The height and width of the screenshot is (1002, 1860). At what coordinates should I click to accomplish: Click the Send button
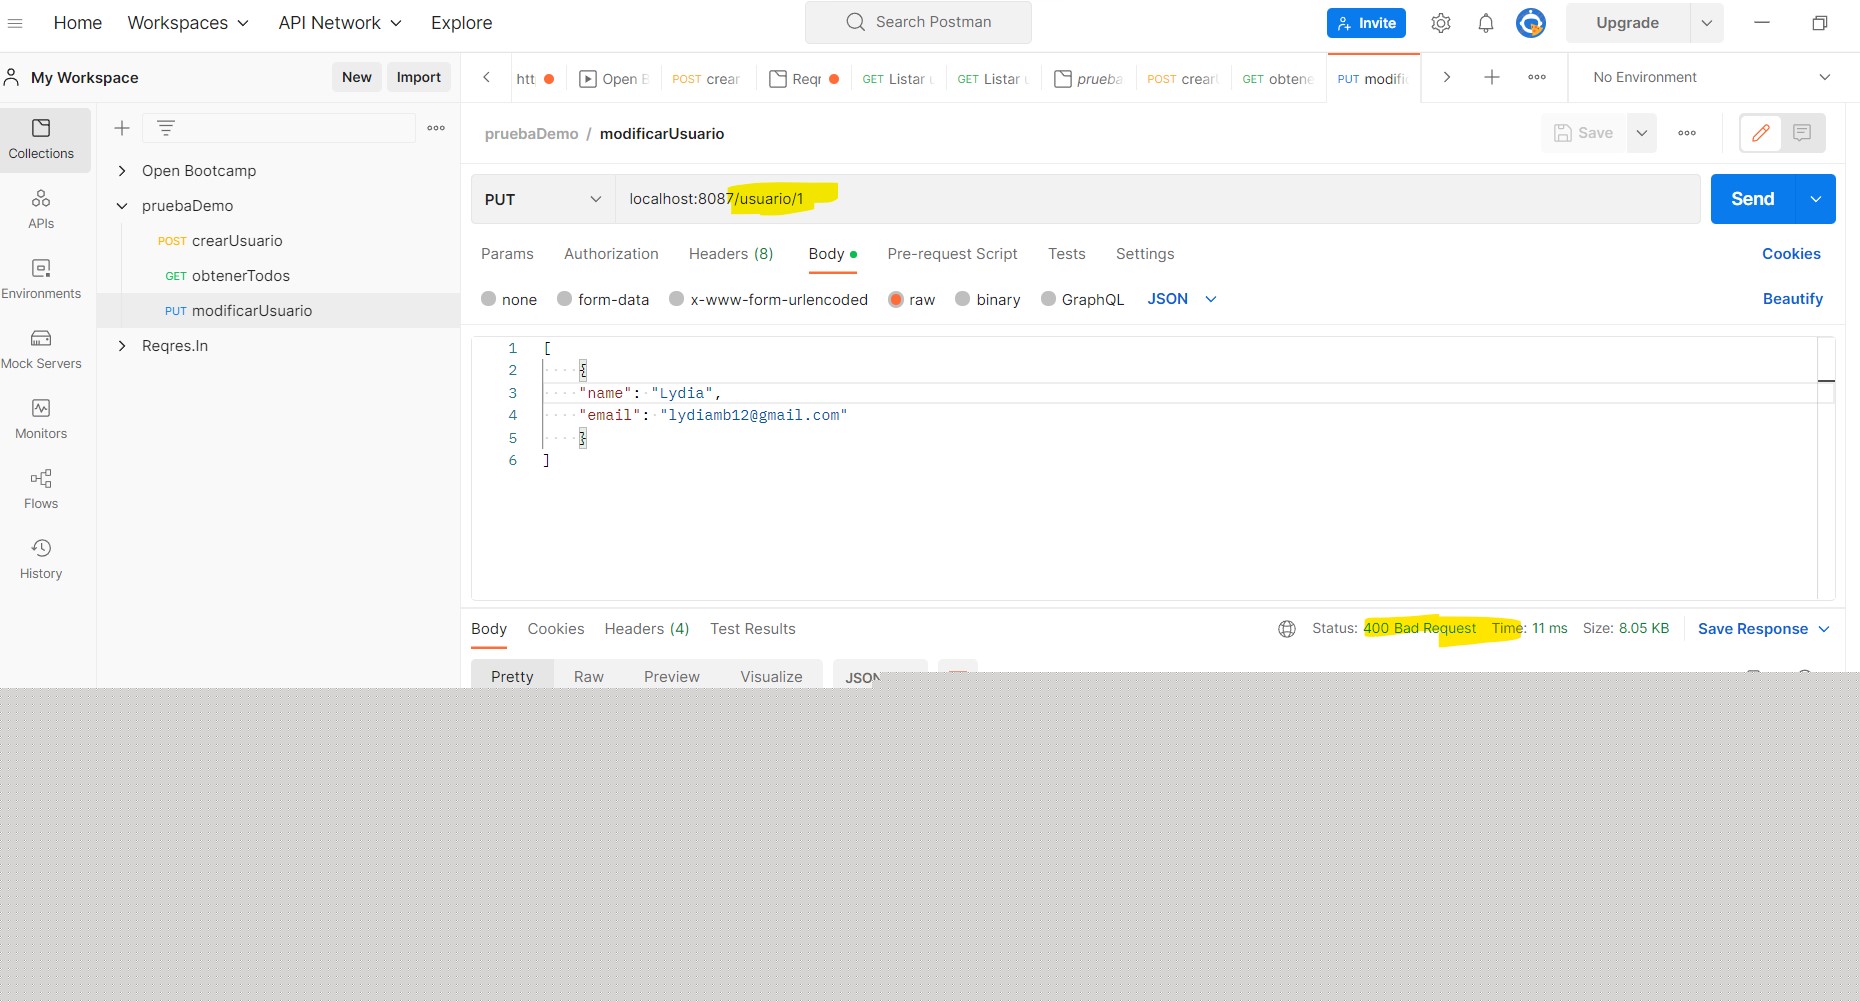(1753, 199)
